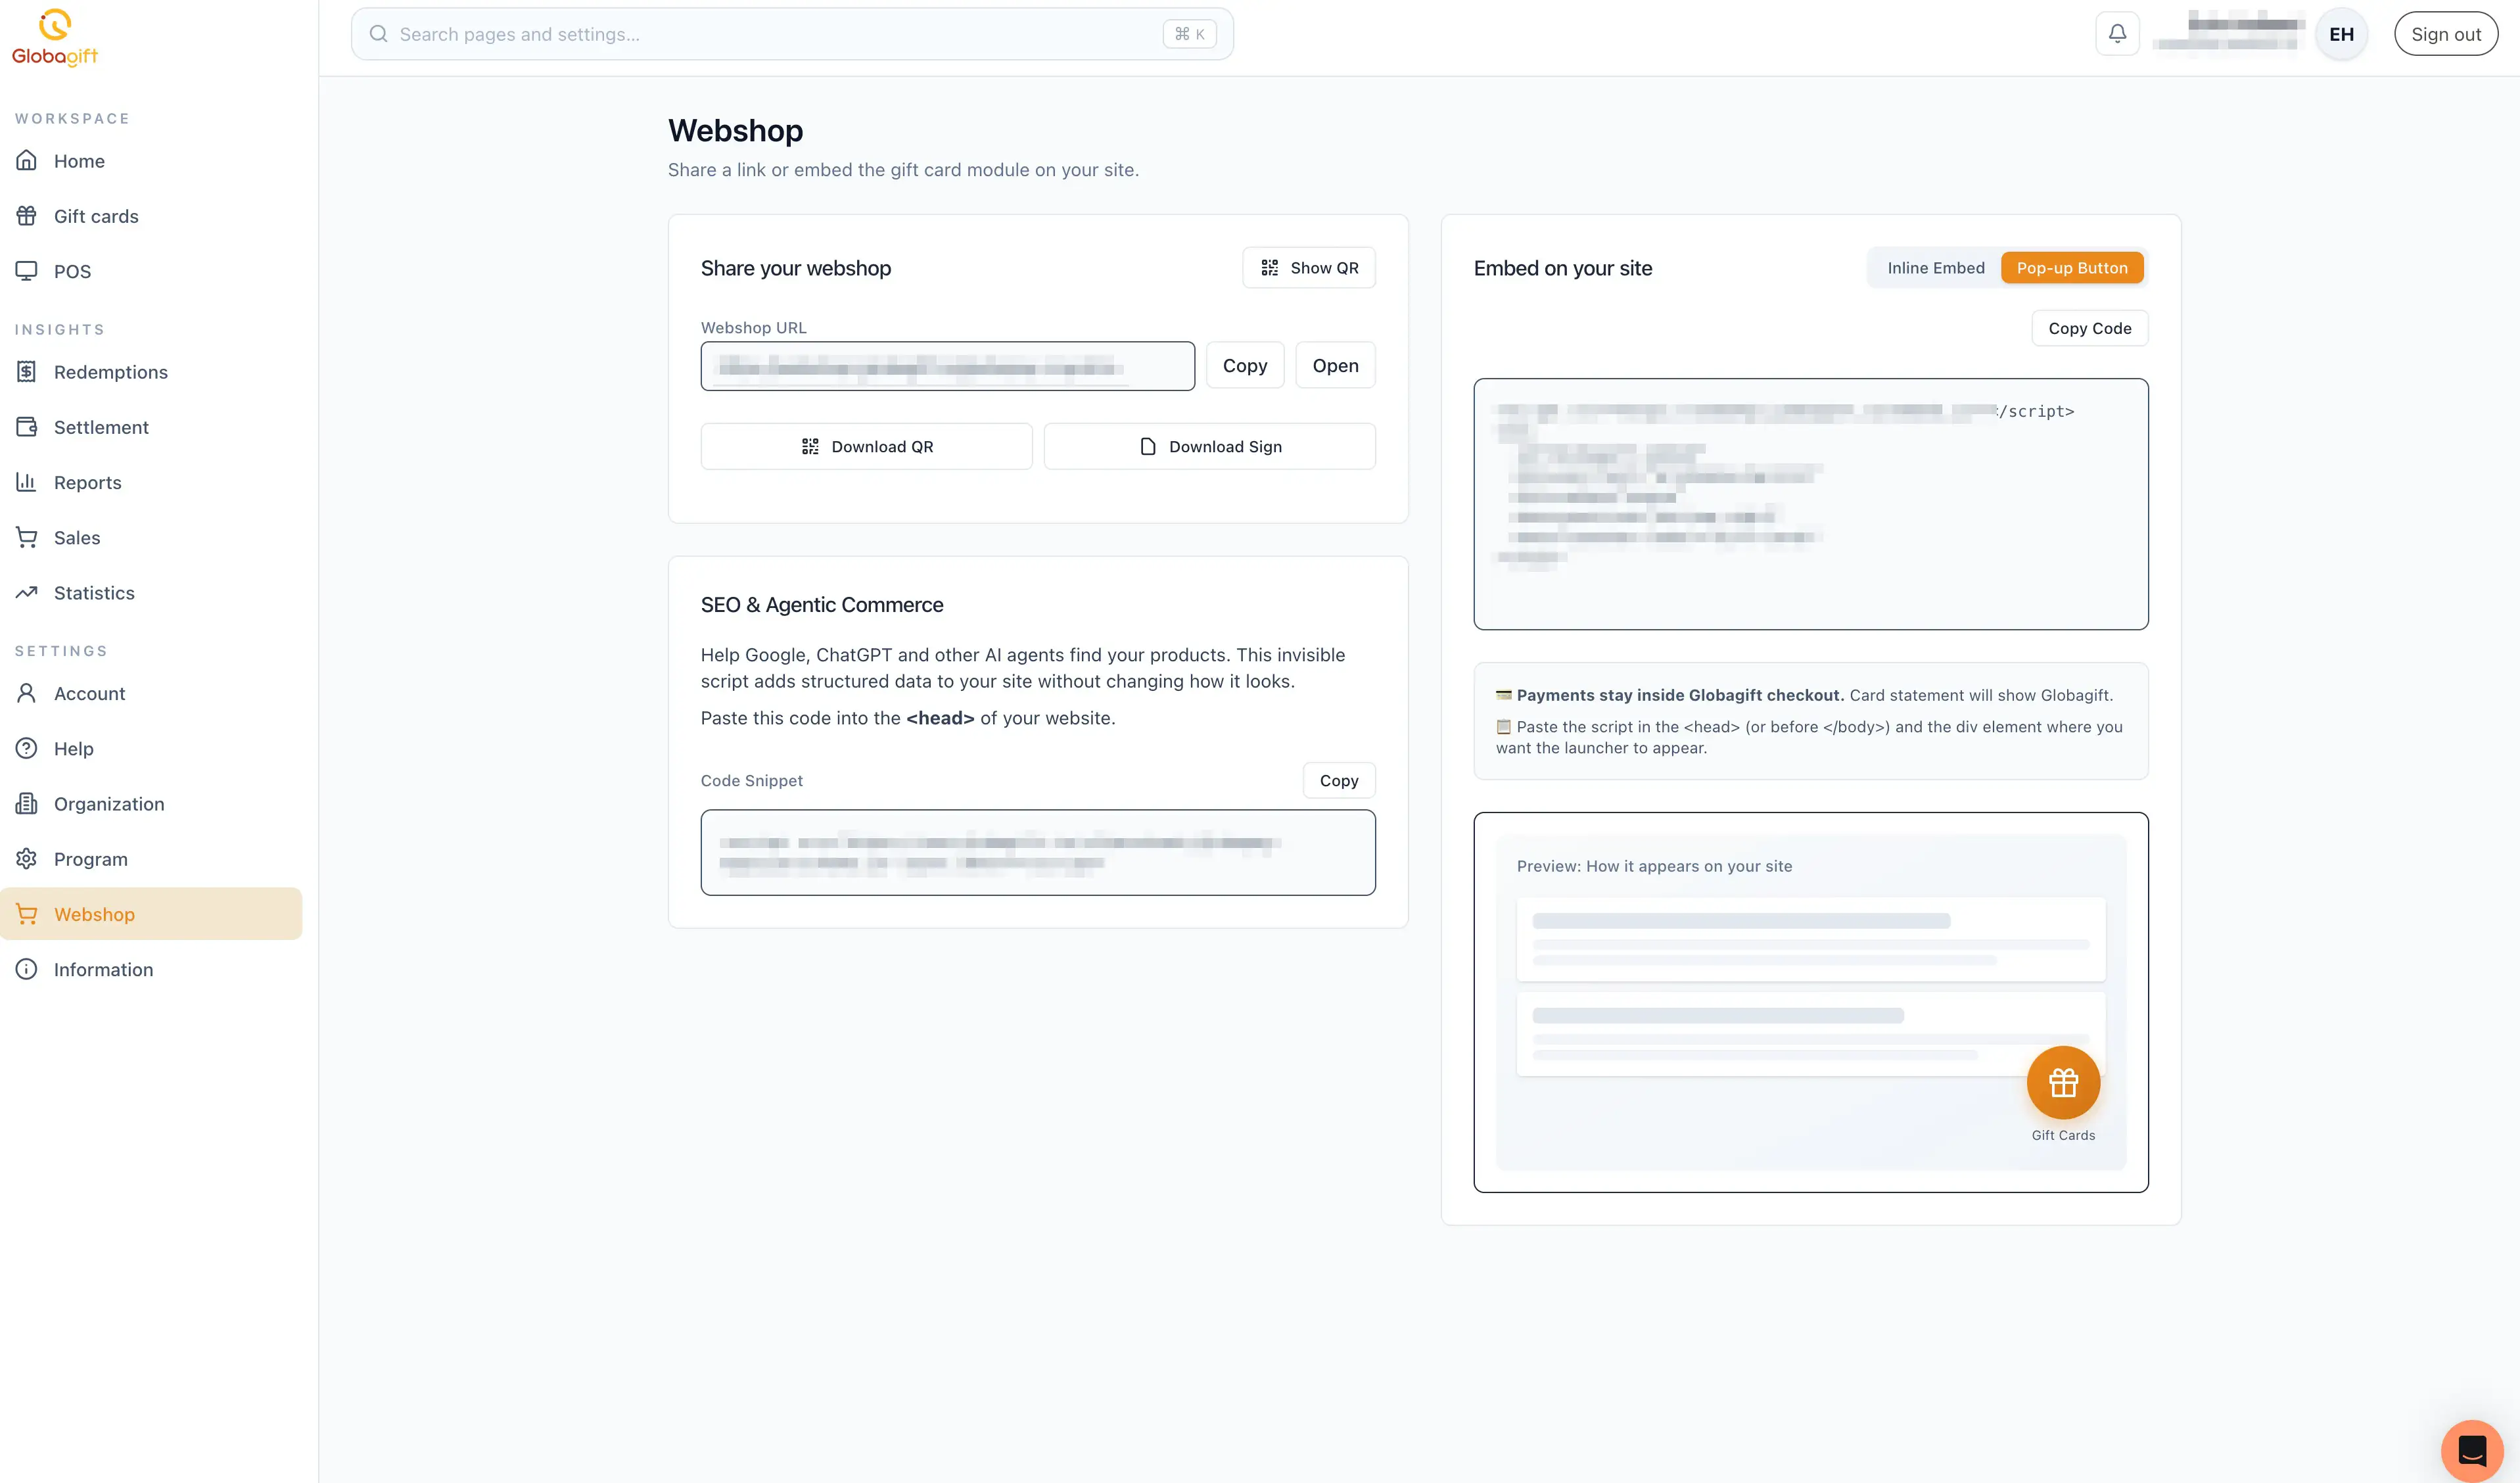Image resolution: width=2520 pixels, height=1483 pixels.
Task: Click the orange Gift Cards launcher preview button
Action: tap(2063, 1083)
